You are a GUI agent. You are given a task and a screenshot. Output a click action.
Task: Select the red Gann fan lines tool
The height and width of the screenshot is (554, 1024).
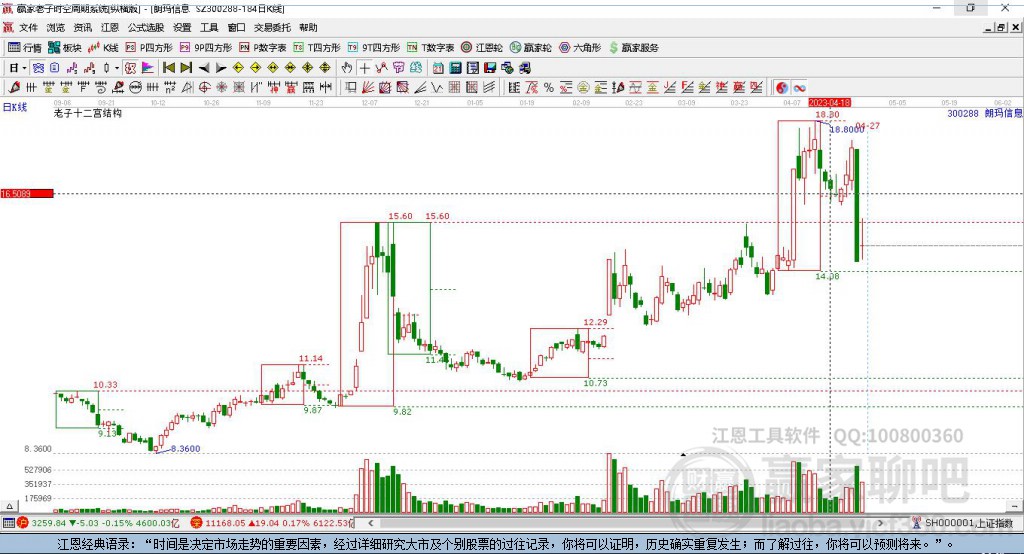tap(368, 88)
